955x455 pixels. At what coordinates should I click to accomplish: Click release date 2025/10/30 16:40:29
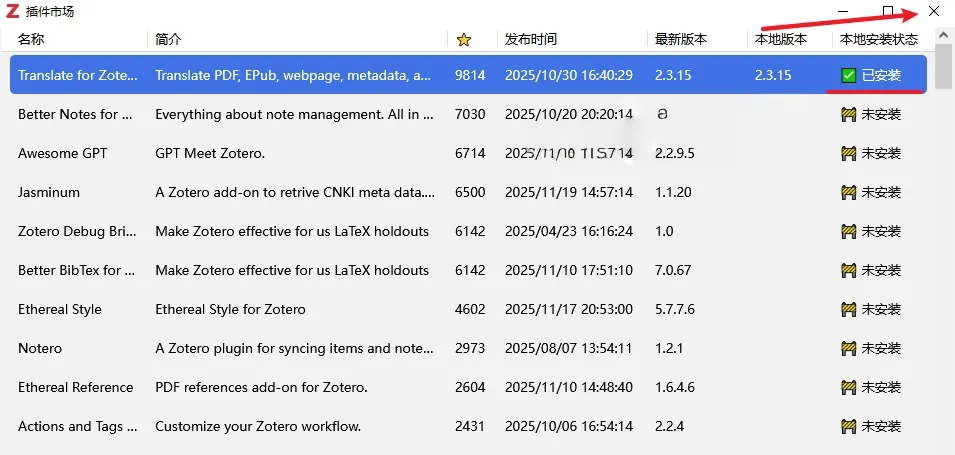(569, 76)
